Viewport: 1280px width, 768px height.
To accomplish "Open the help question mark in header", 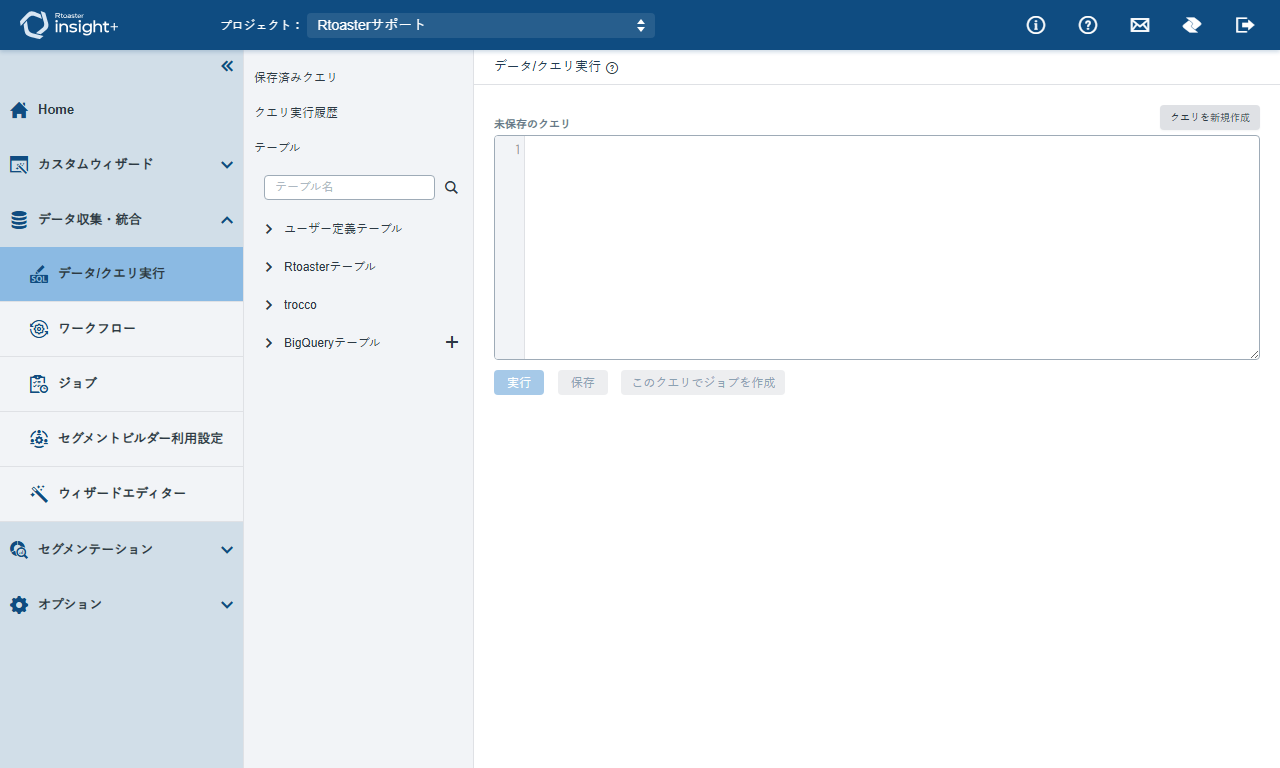I will coord(1088,25).
